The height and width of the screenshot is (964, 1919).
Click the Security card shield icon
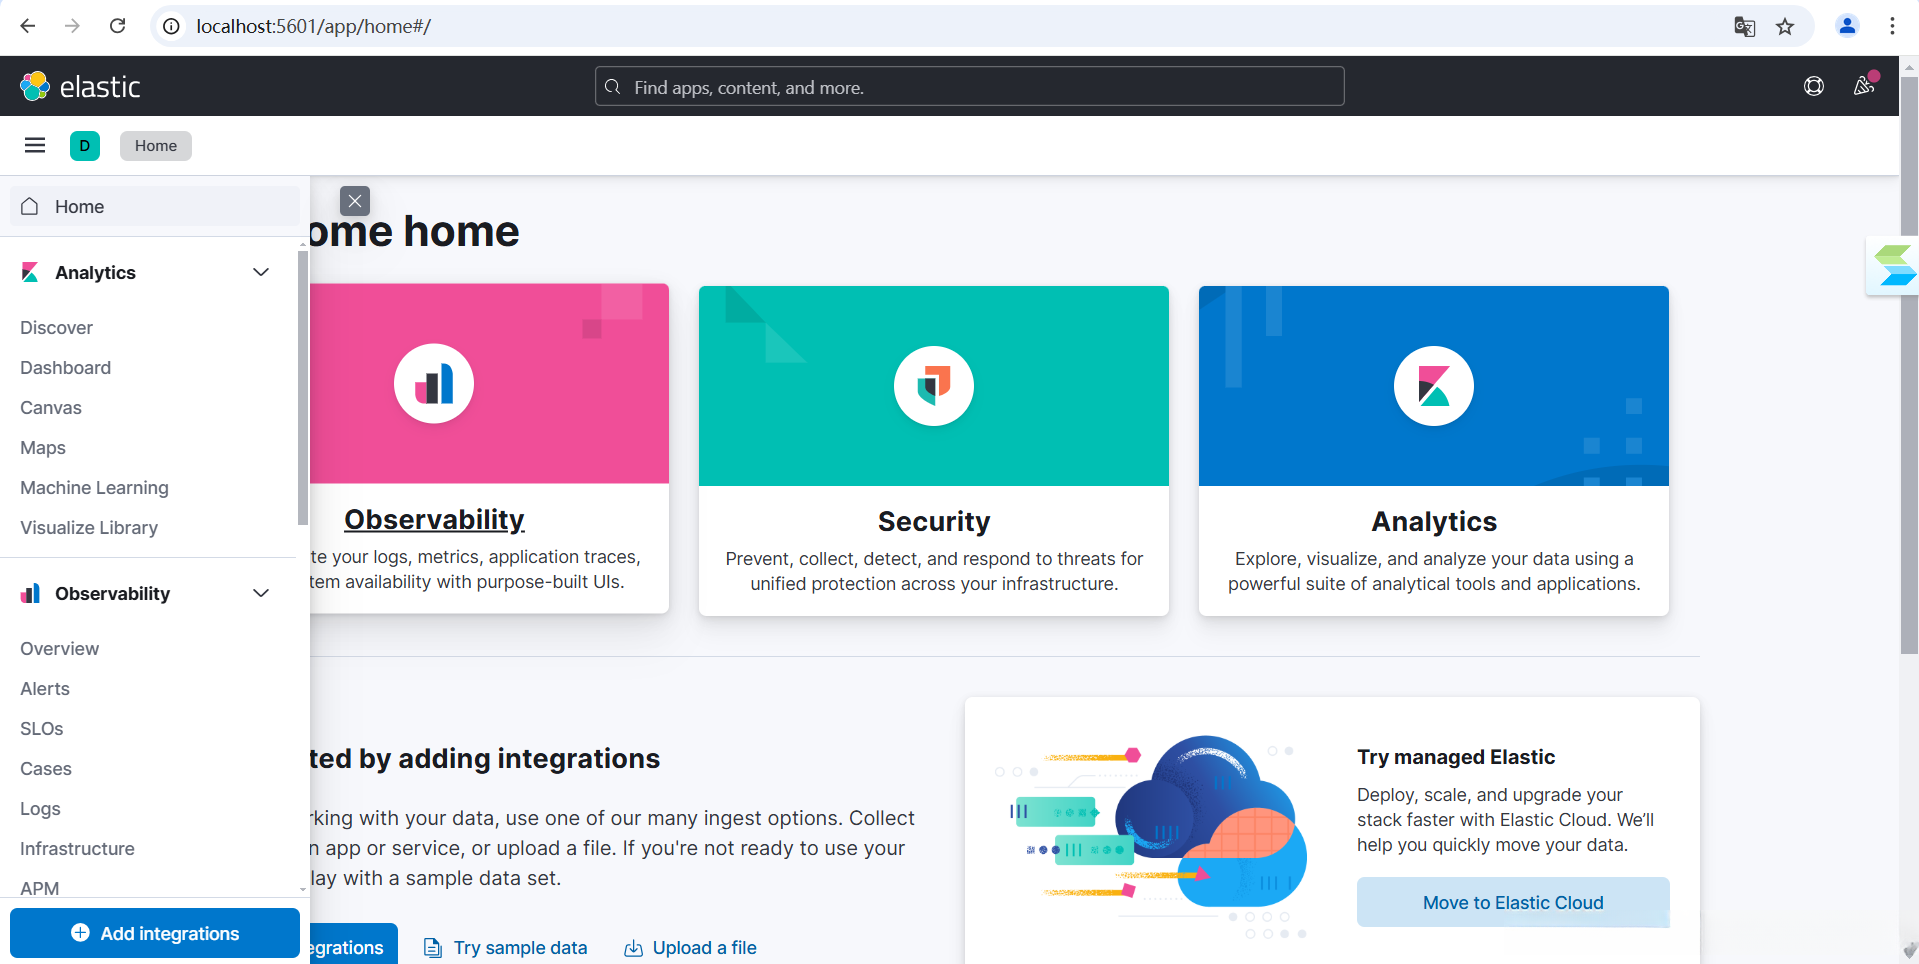coord(934,386)
